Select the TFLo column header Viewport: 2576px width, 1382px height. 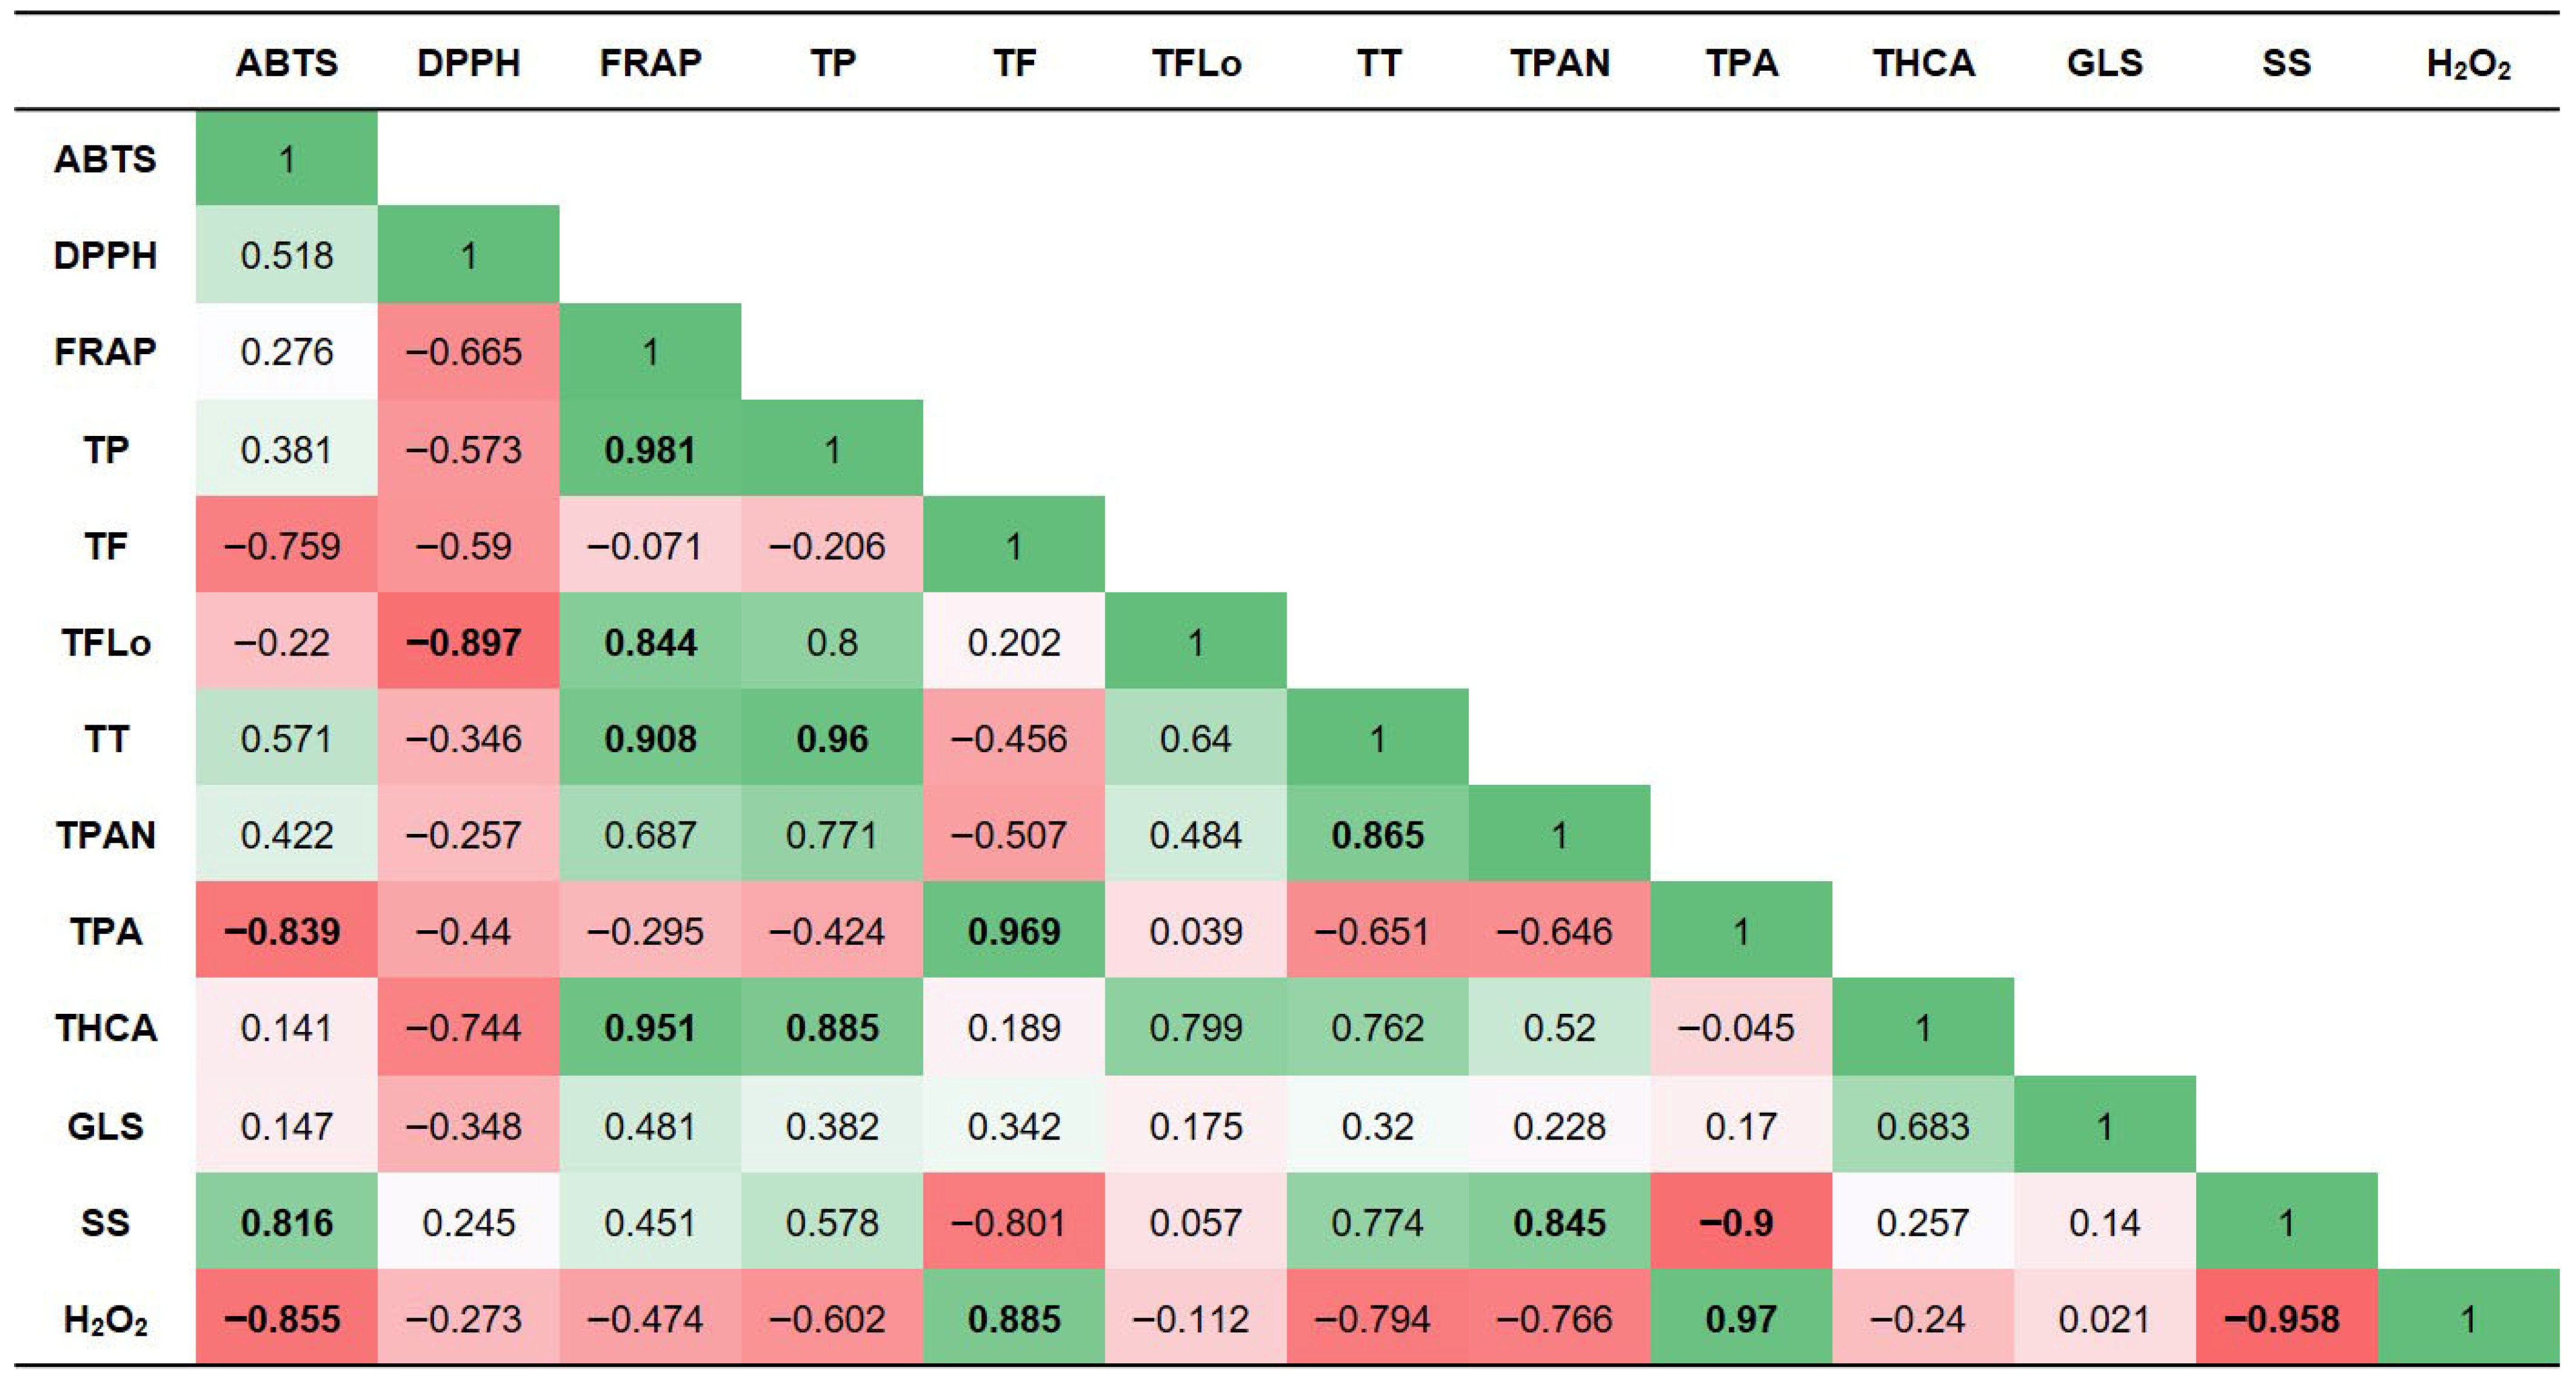(x=1196, y=63)
